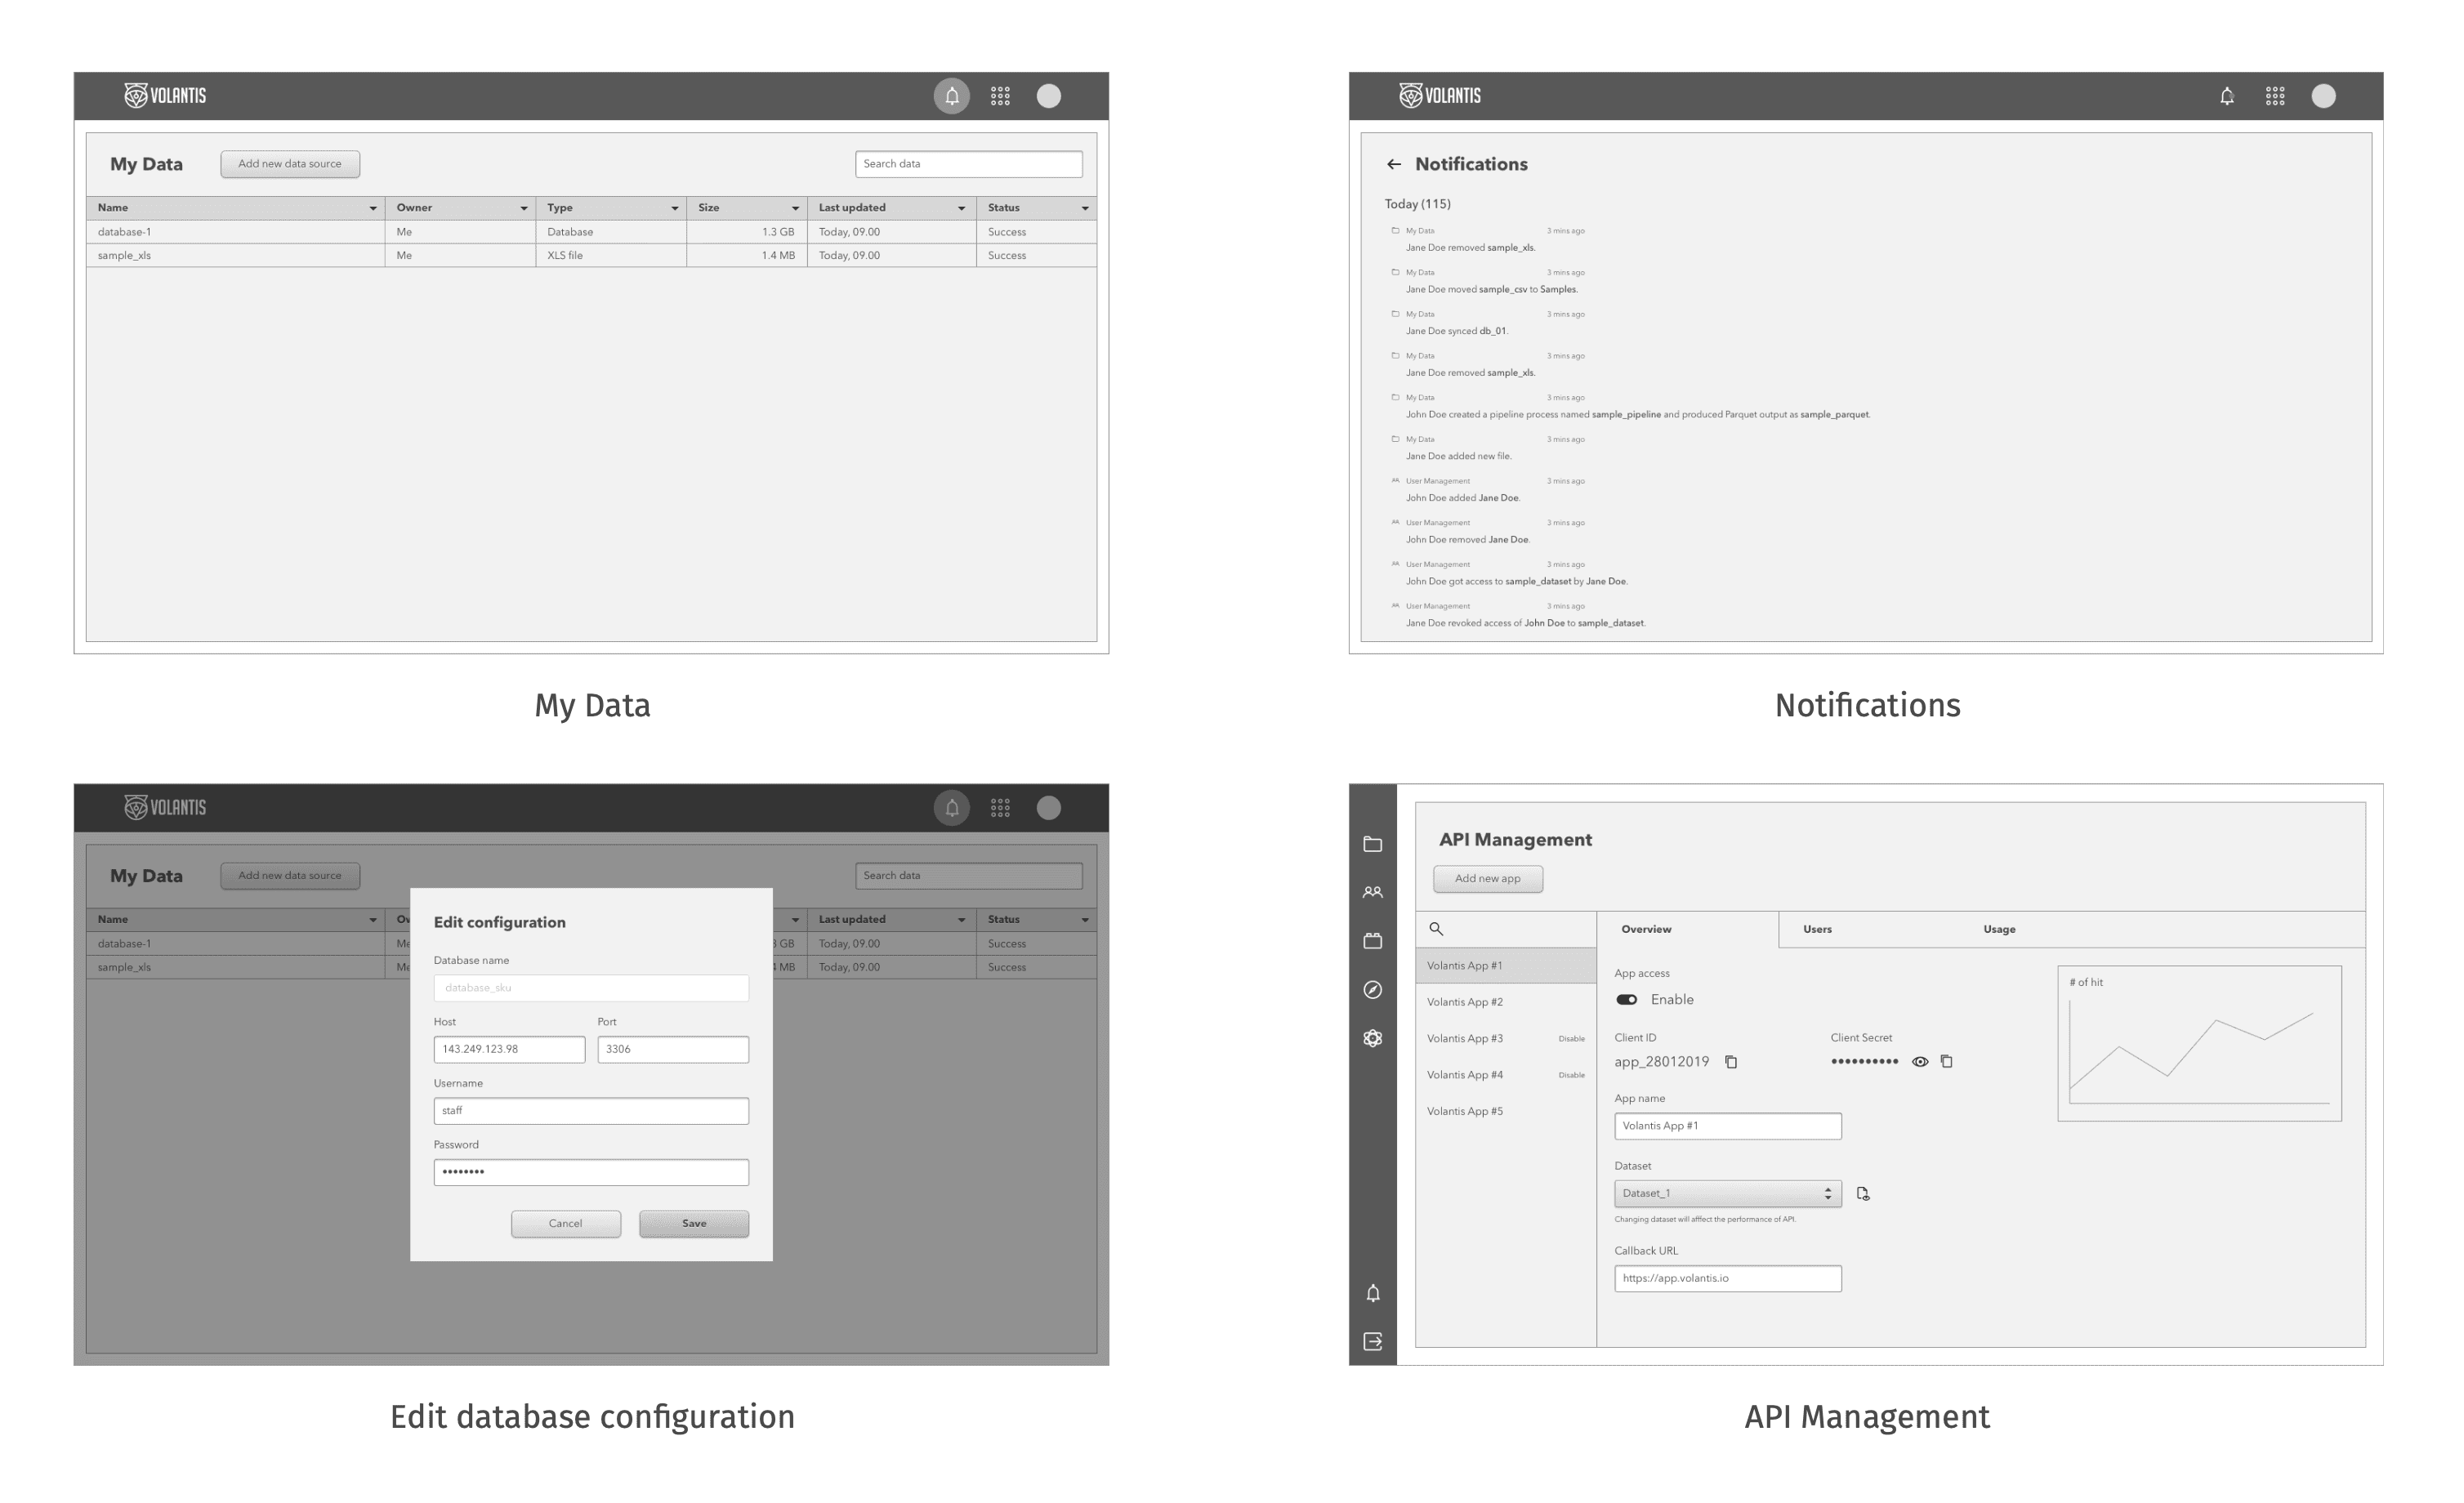Image resolution: width=2464 pixels, height=1503 pixels.
Task: Click search magnifier above Volantis app list
Action: (x=1436, y=929)
